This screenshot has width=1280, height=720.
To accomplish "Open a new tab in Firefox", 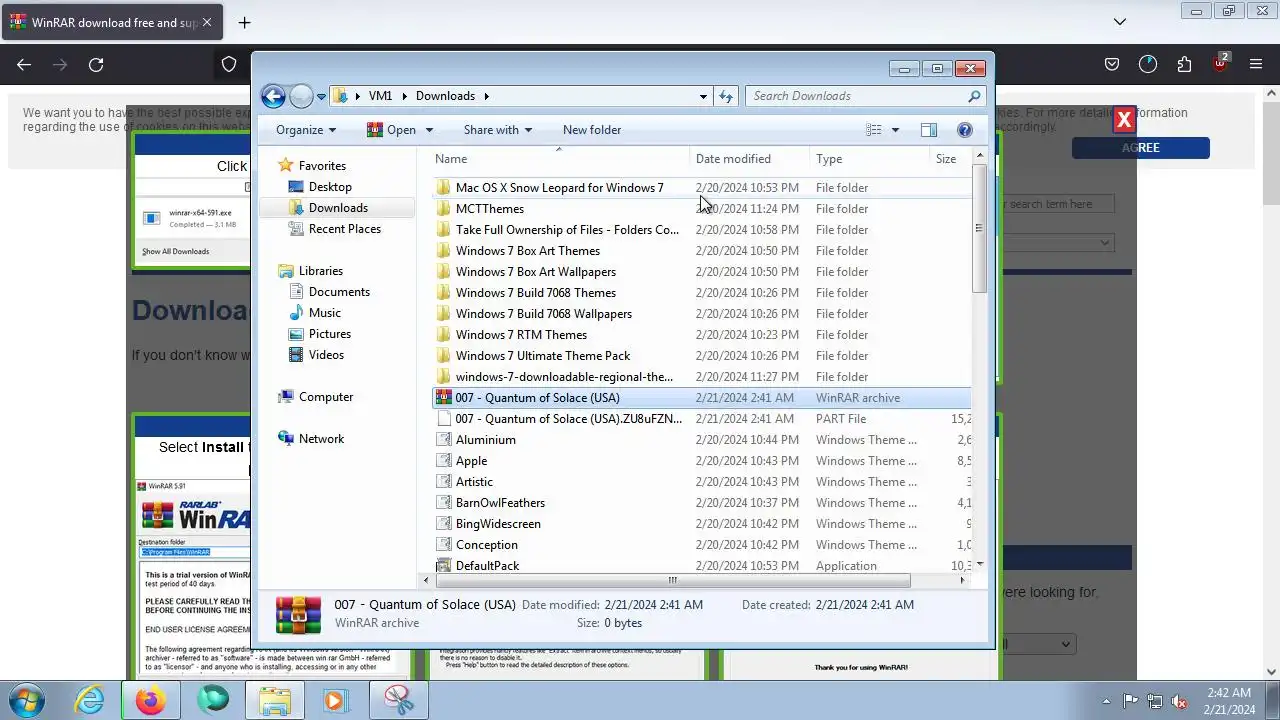I will pos(244,22).
